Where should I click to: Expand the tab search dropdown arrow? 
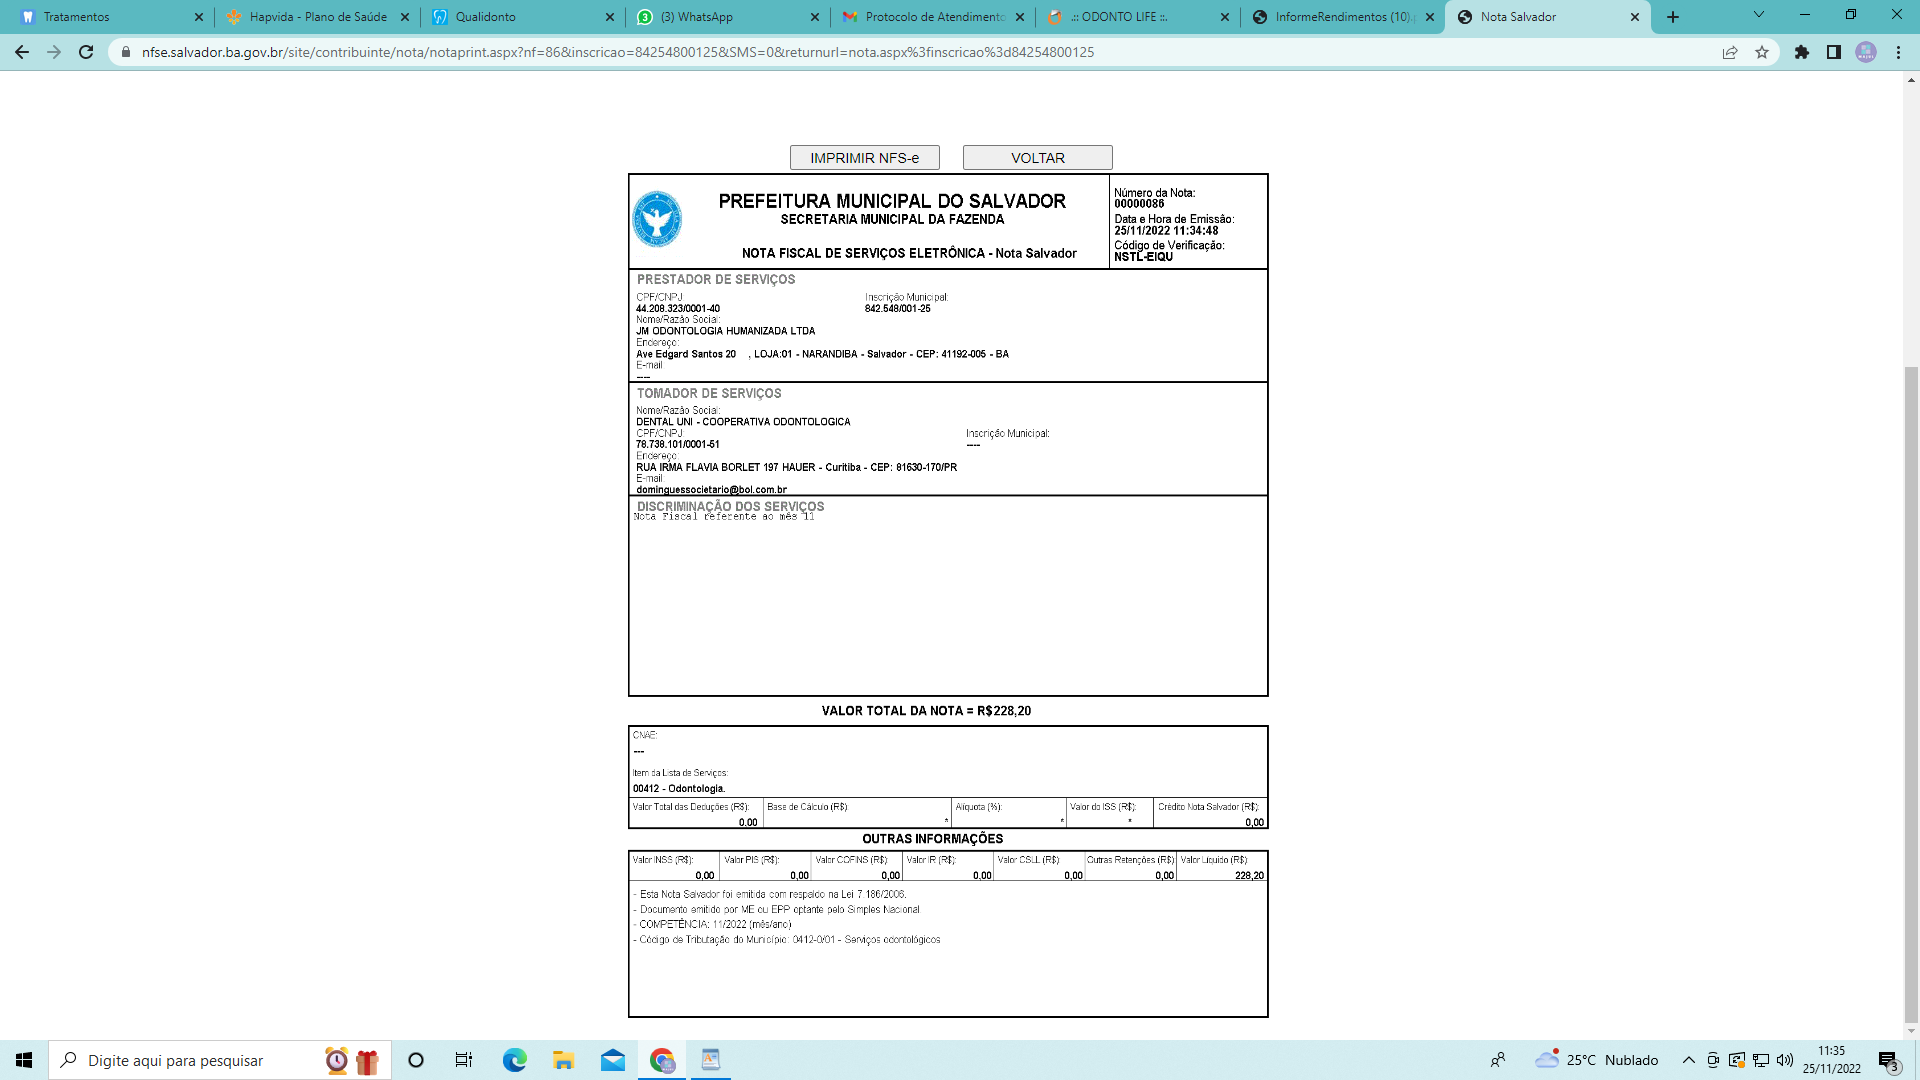(x=1758, y=15)
